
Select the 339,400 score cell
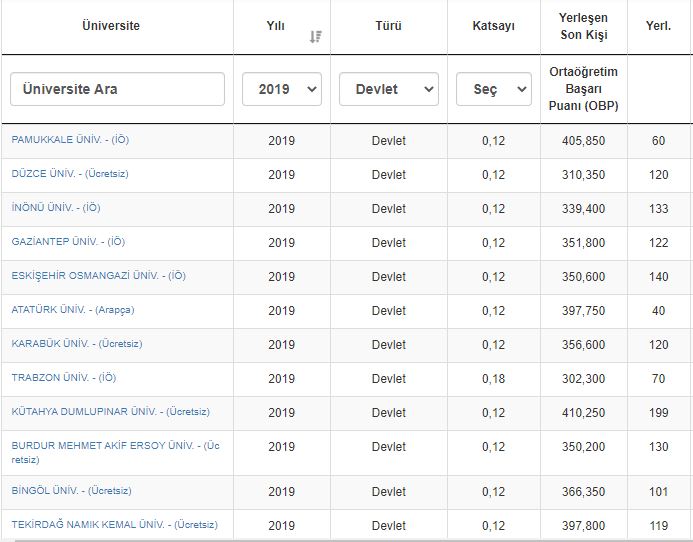click(583, 209)
